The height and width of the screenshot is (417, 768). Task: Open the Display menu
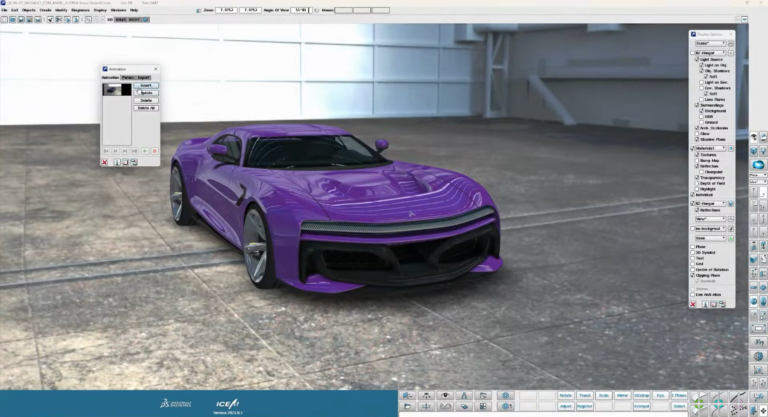(100, 10)
